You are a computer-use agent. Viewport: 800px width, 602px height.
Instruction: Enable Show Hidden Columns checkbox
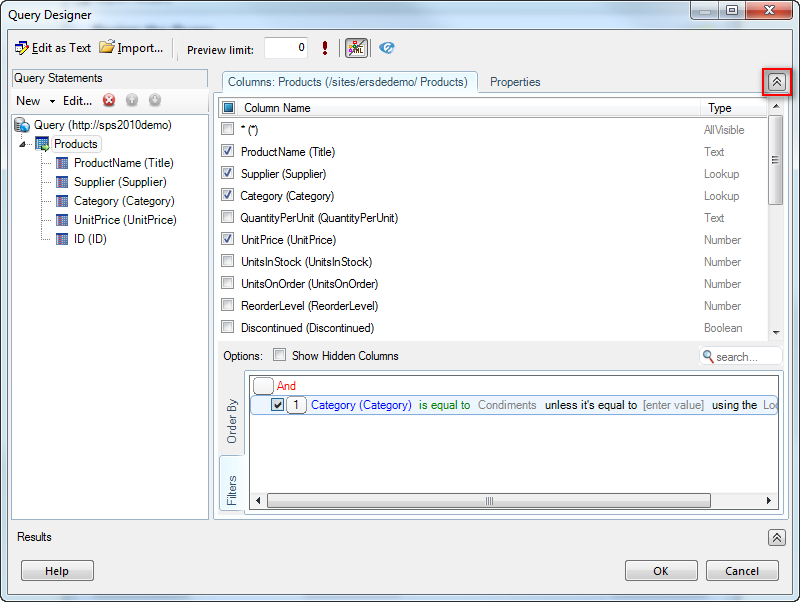click(280, 355)
